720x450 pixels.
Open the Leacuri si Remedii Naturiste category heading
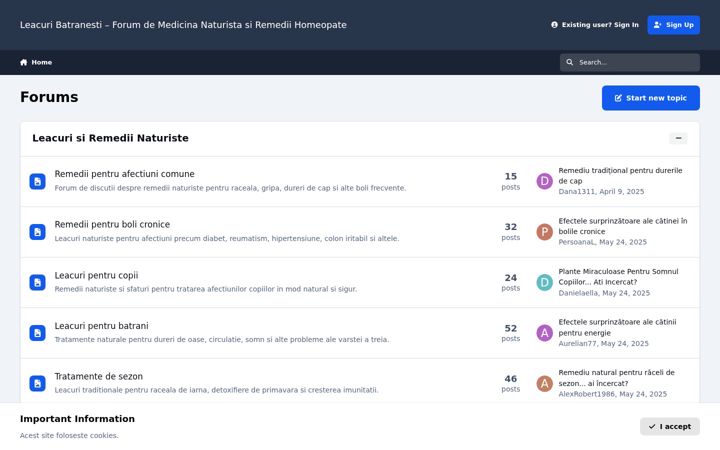[110, 138]
